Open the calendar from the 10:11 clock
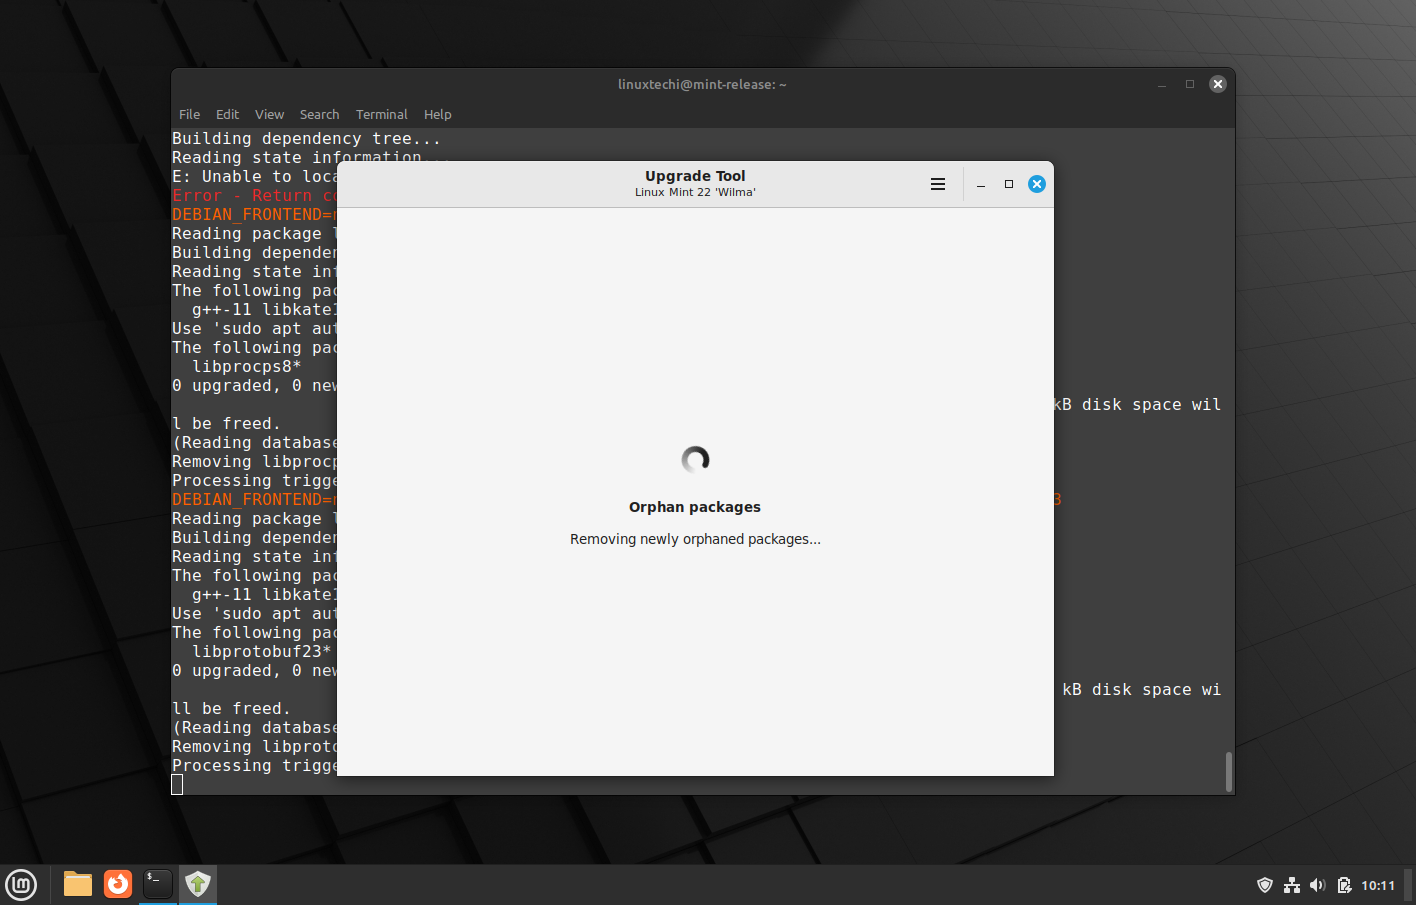Viewport: 1416px width, 905px height. [x=1378, y=885]
